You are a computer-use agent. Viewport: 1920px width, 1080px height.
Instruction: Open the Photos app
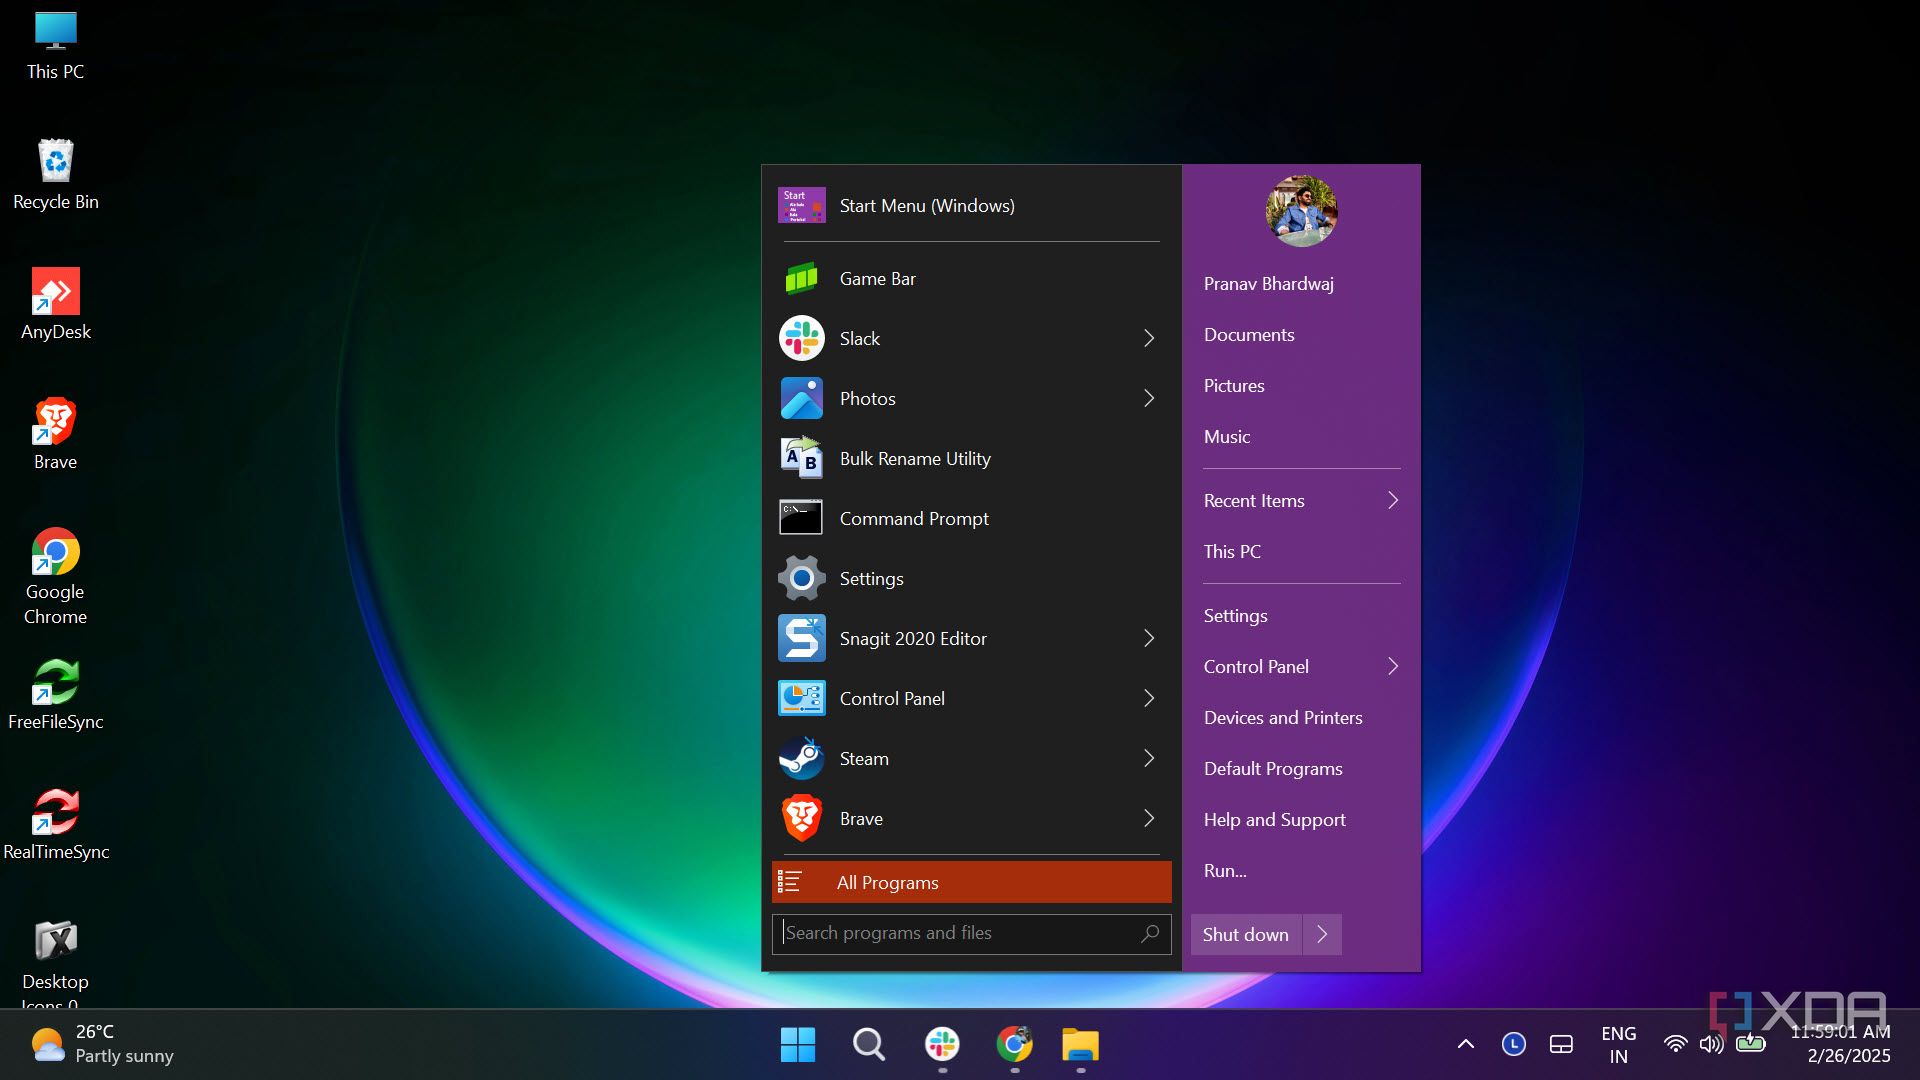point(866,398)
